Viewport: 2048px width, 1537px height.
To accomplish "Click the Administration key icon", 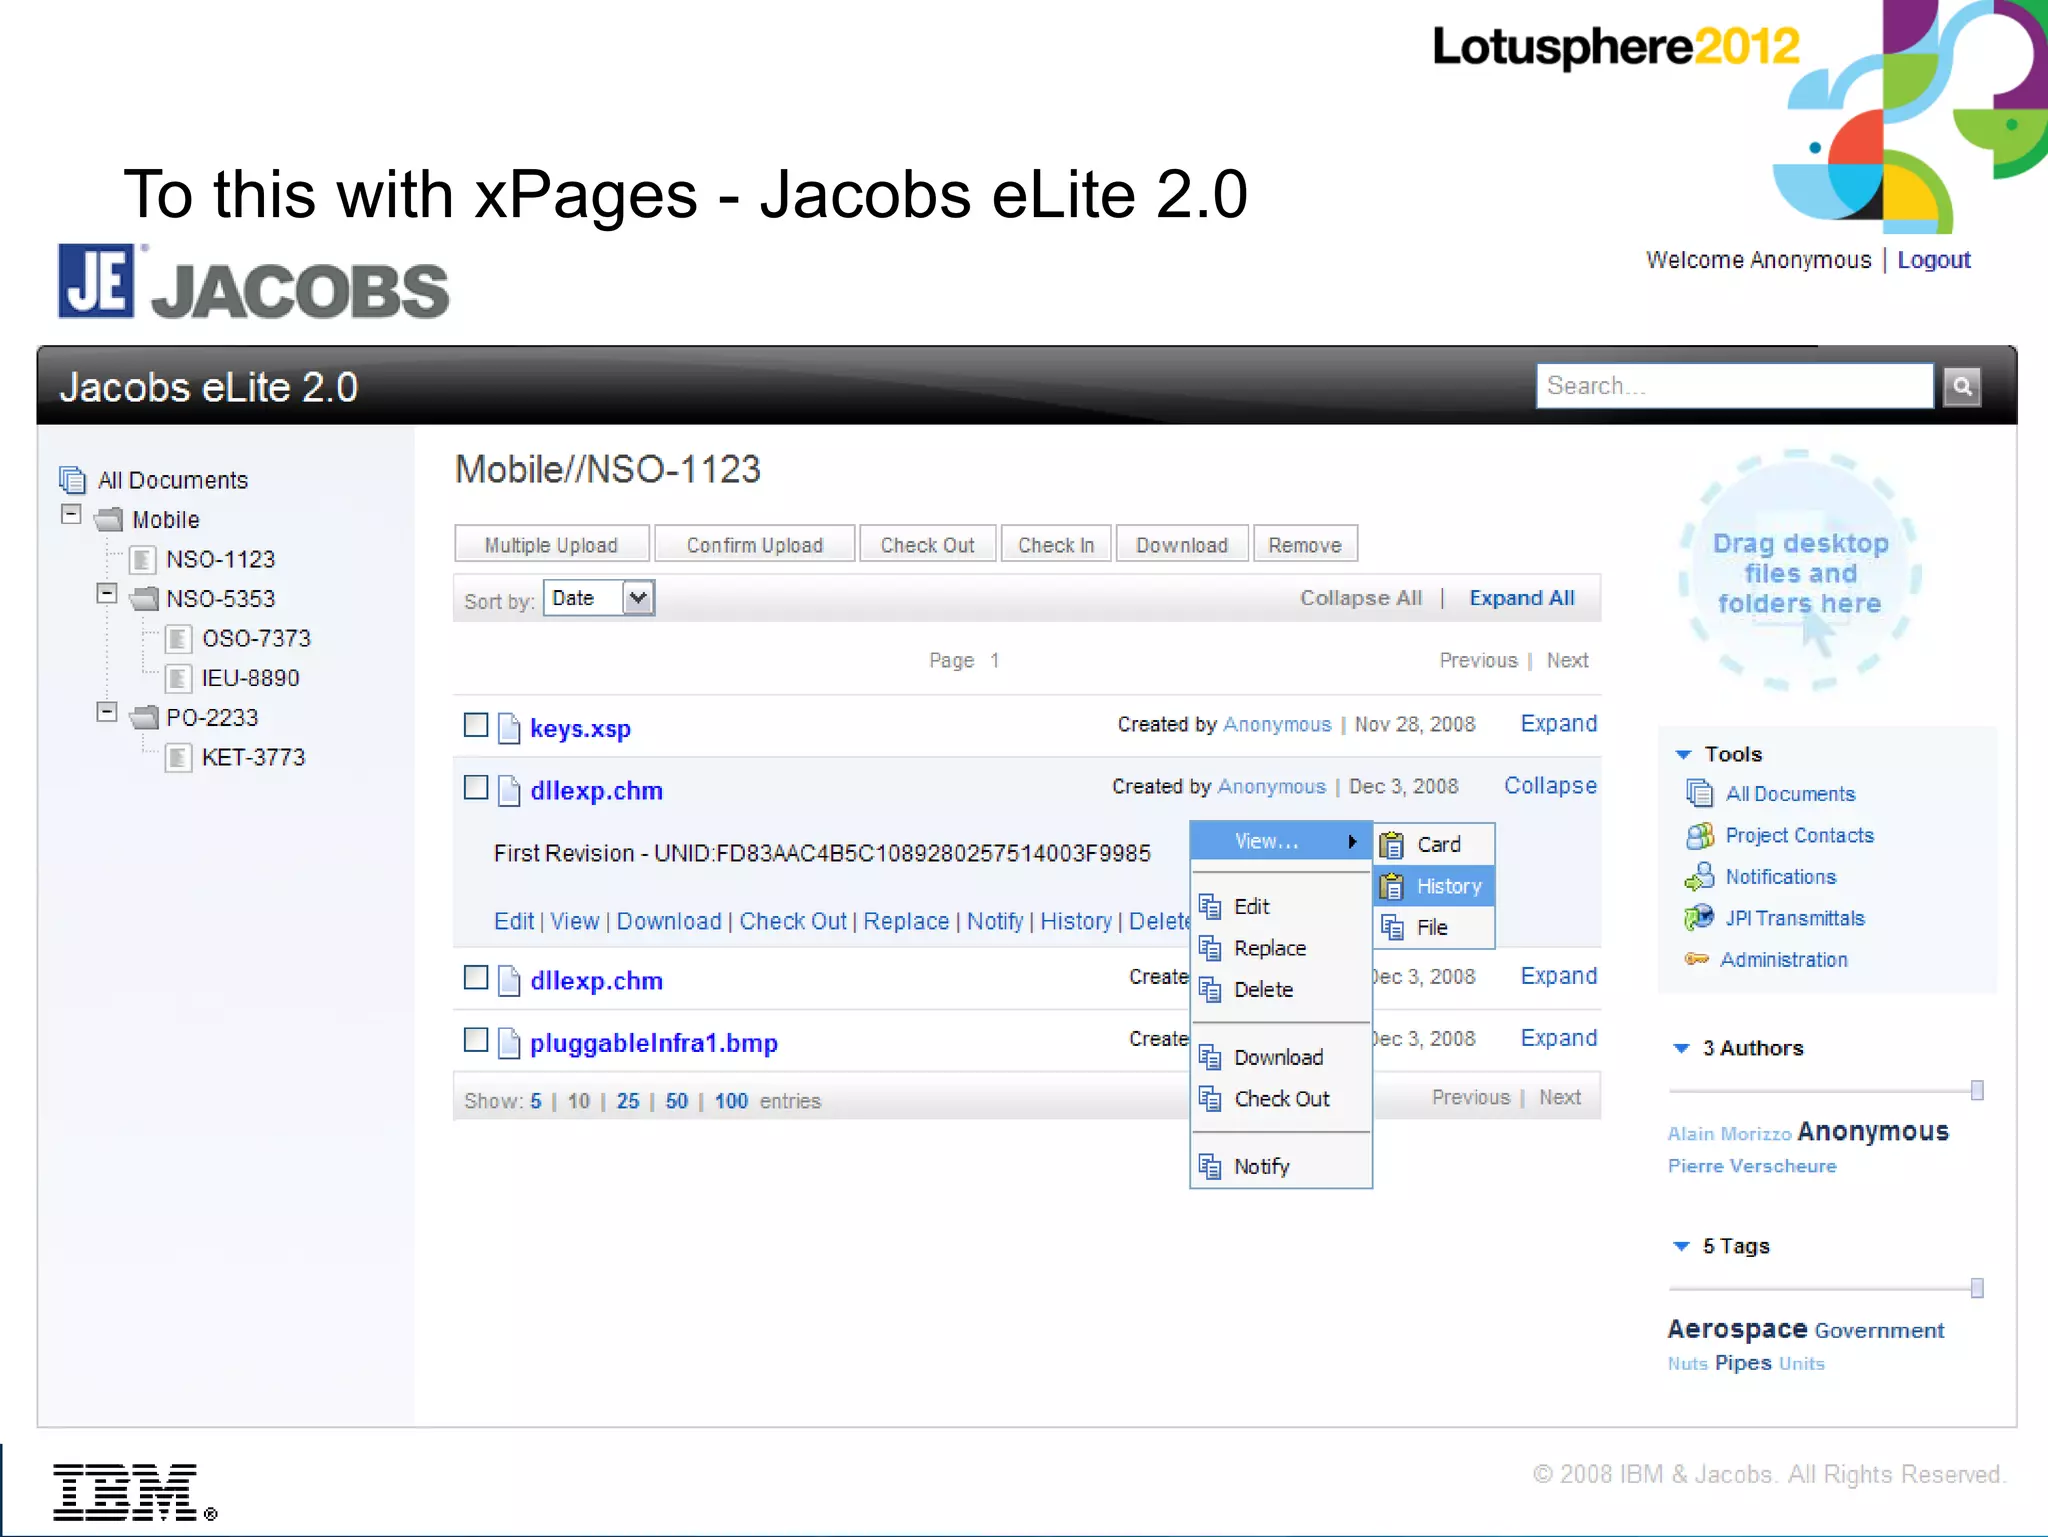I will click(x=1696, y=959).
